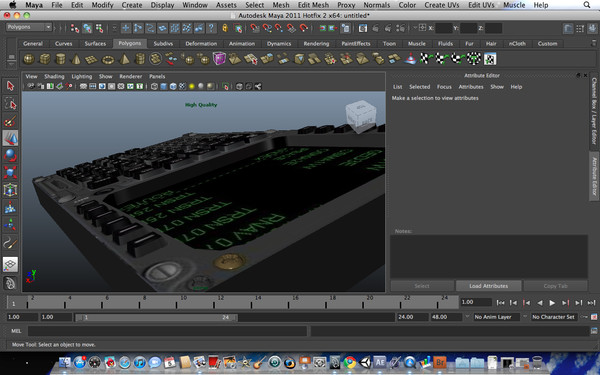Click the polygon sphere shelf icon
This screenshot has width=600, height=375.
pos(29,59)
